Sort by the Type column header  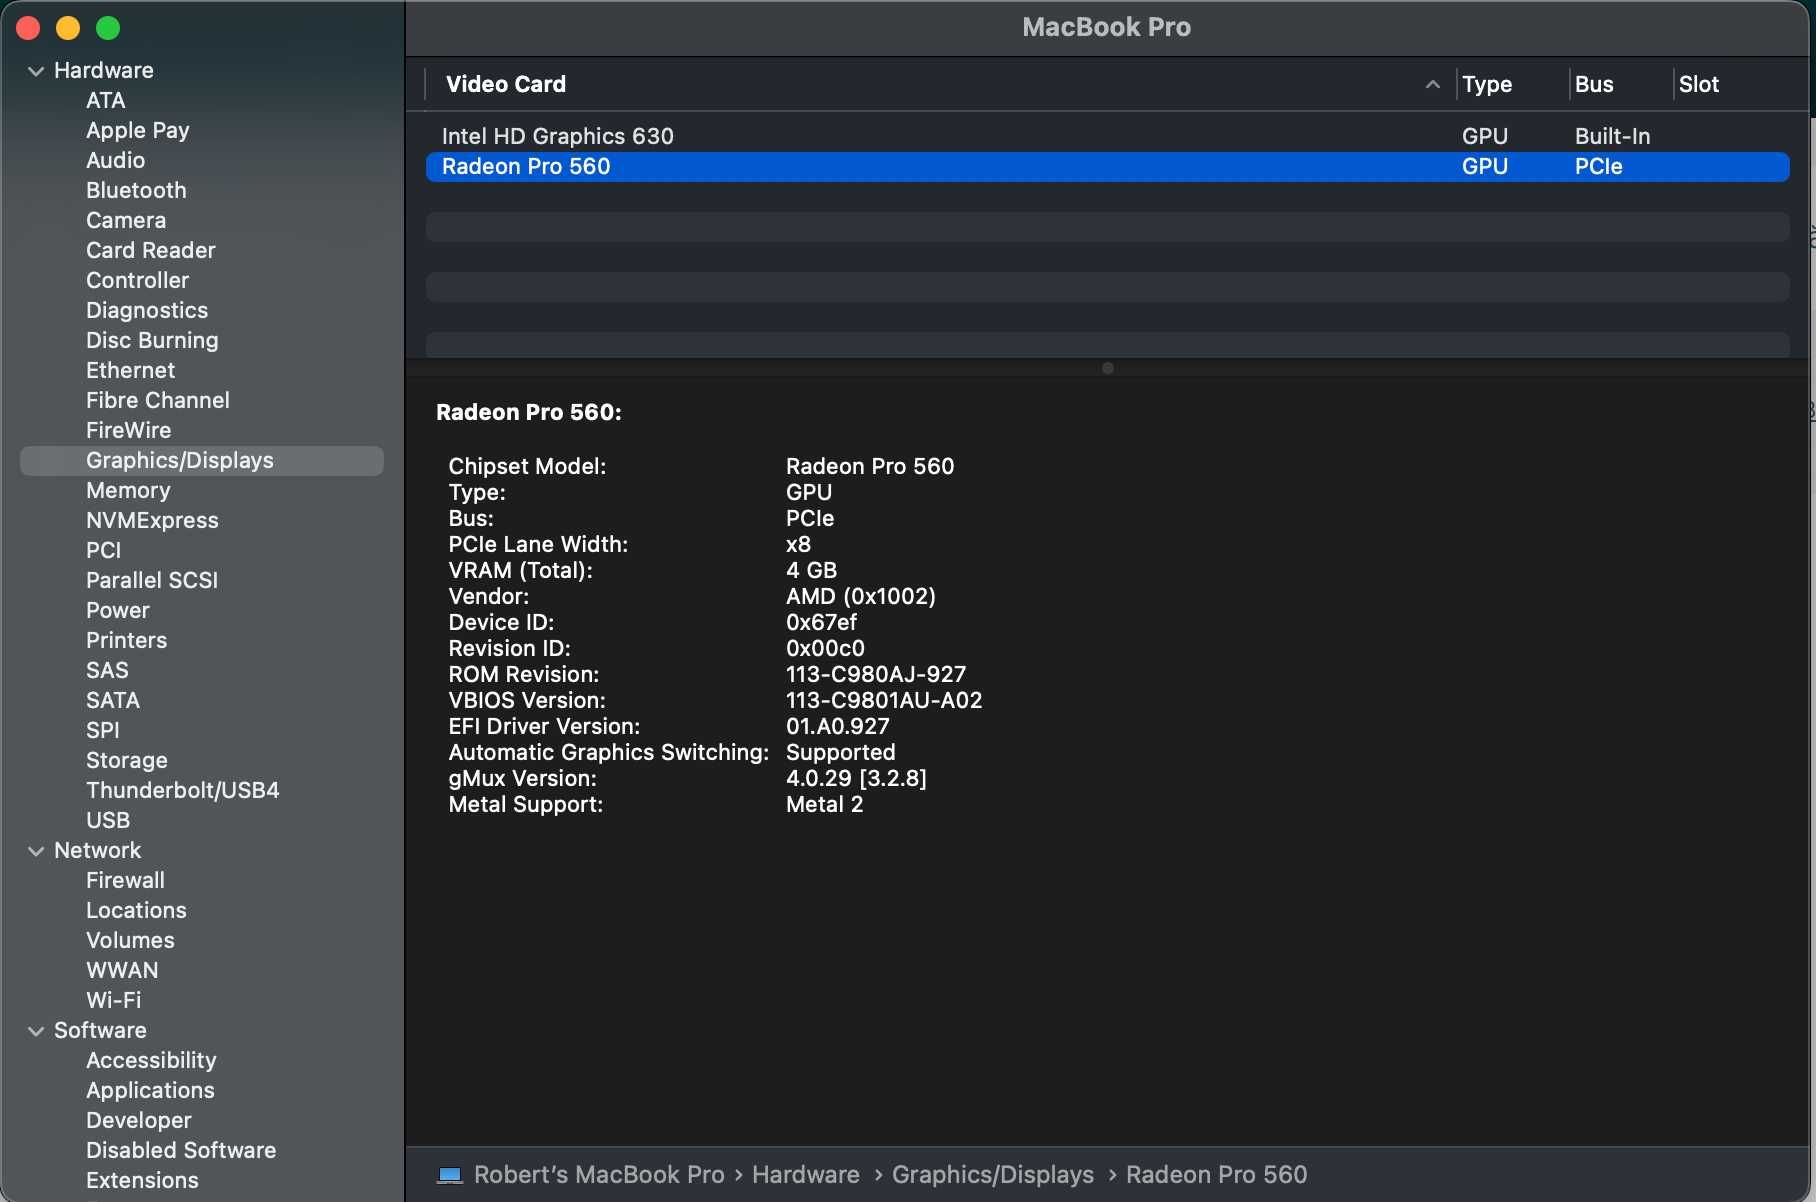pyautogui.click(x=1487, y=85)
